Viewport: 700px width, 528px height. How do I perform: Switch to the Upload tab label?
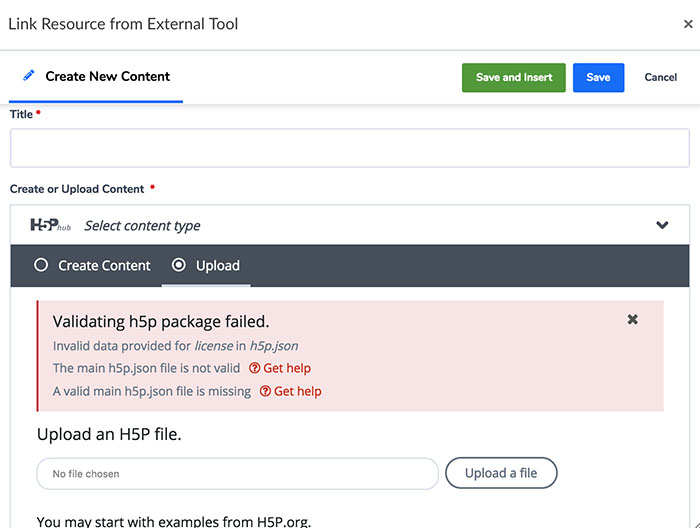218,266
